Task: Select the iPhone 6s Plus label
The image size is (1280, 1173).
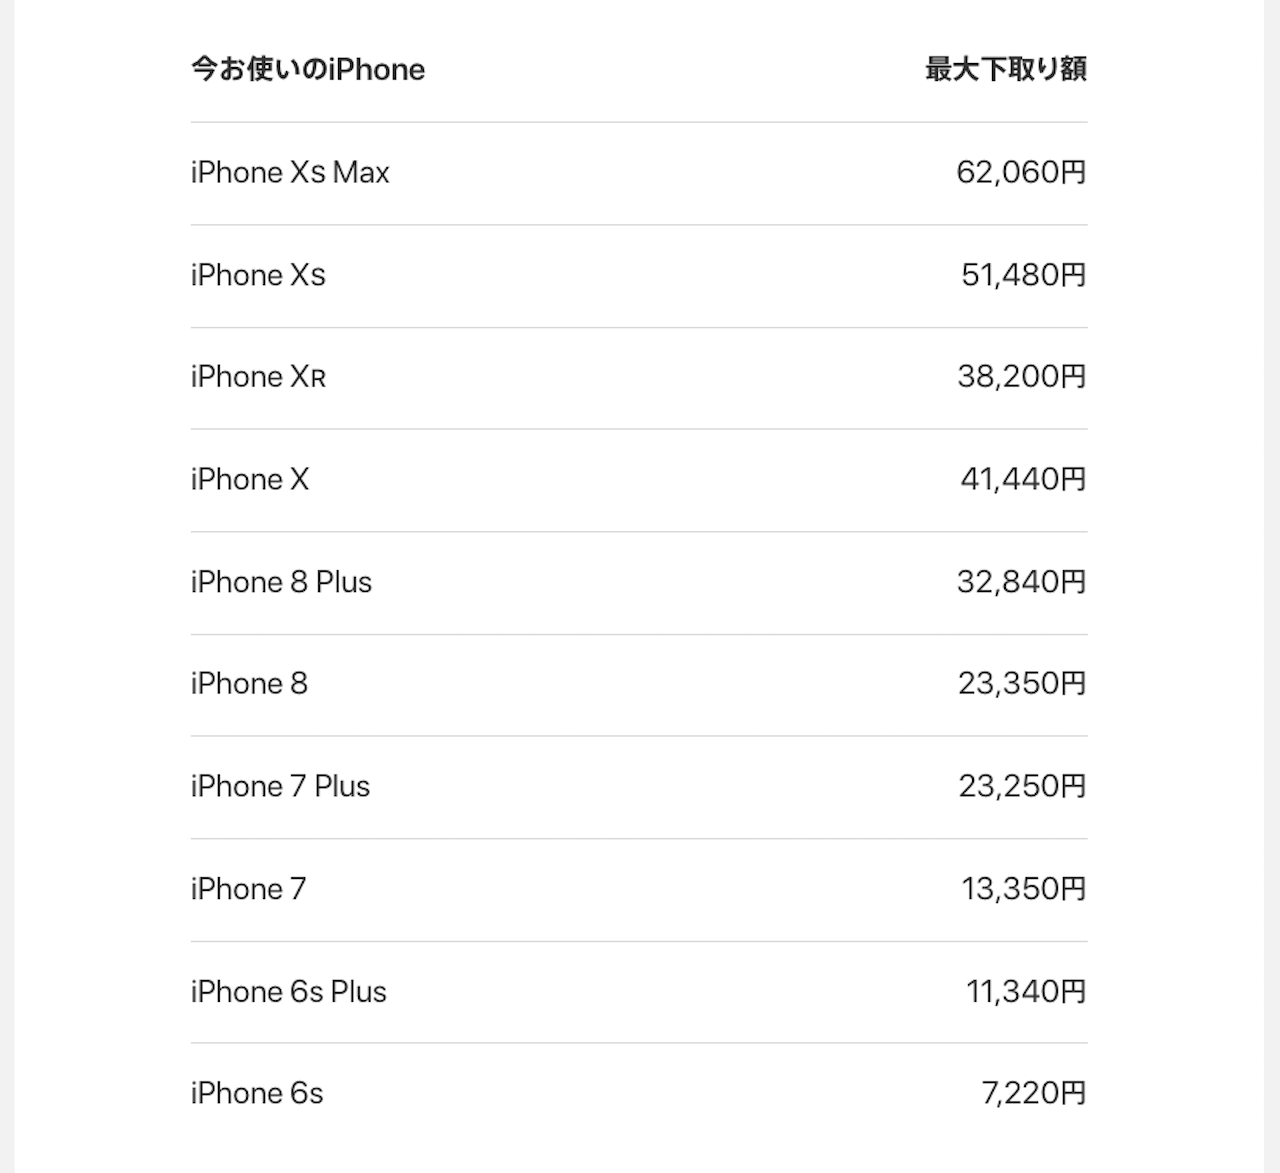Action: 288,992
